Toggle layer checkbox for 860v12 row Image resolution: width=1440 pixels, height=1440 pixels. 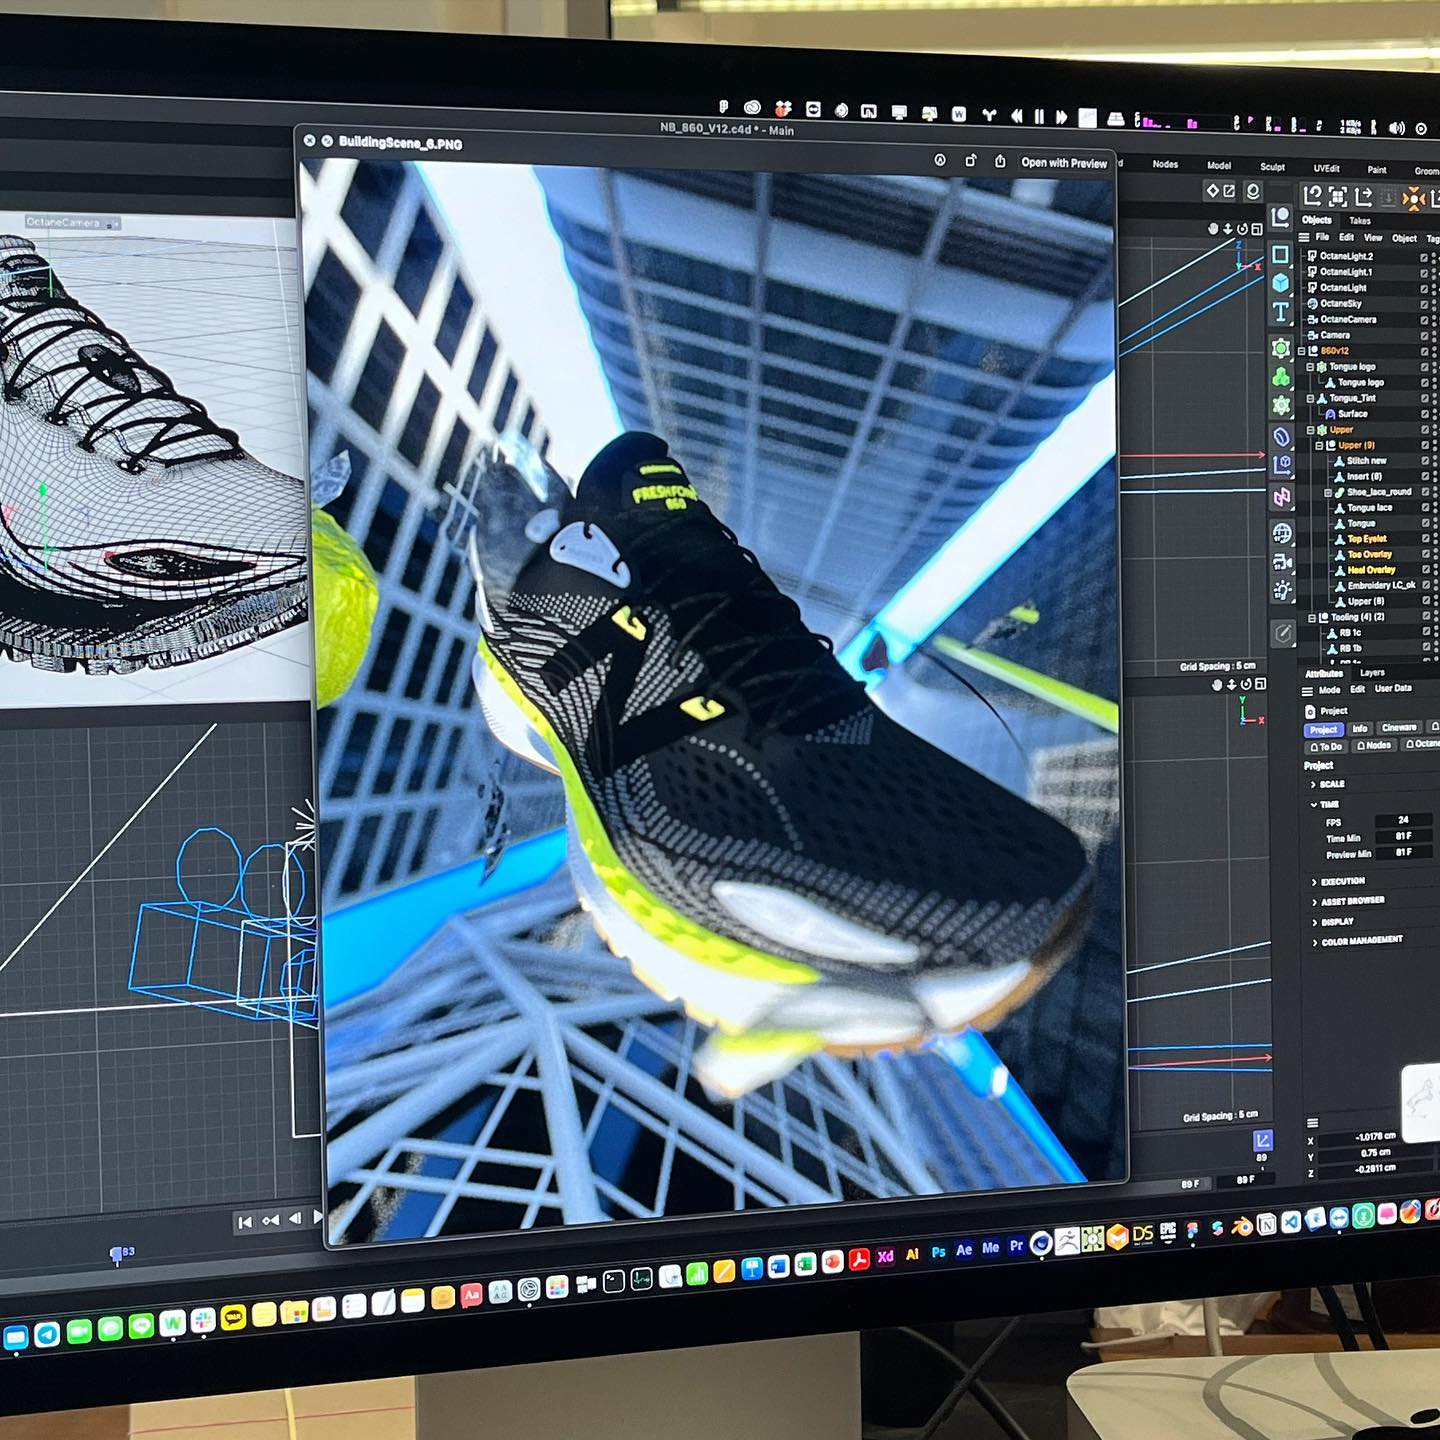coord(1424,351)
